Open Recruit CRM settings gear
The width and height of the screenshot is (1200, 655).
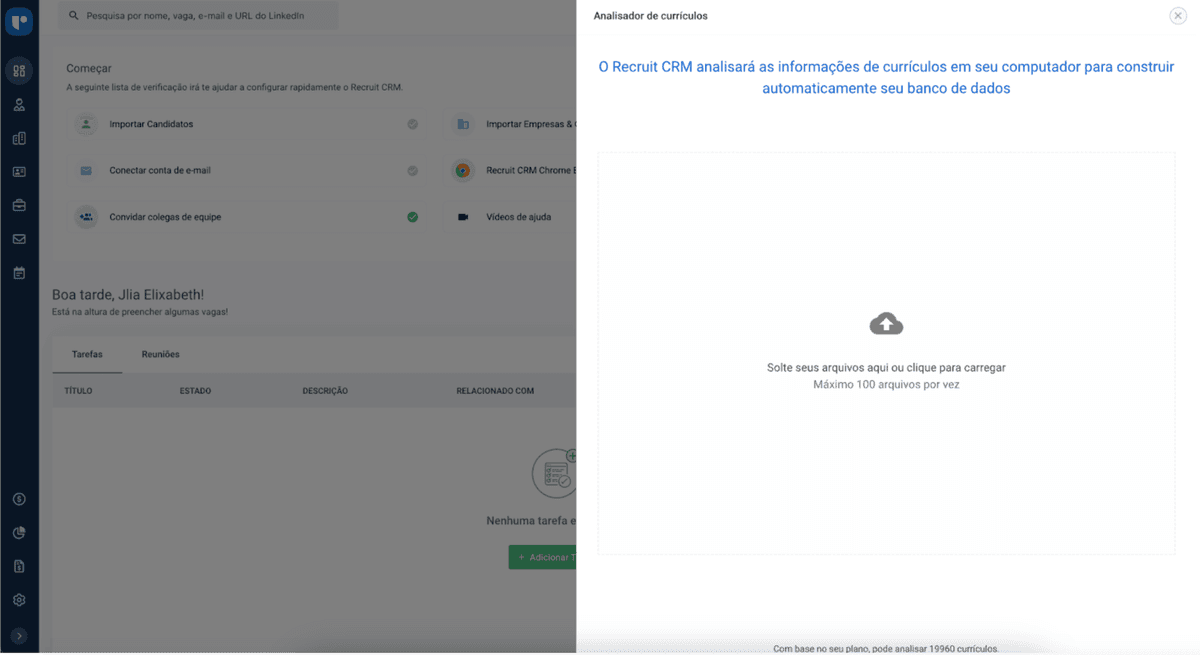[x=19, y=599]
